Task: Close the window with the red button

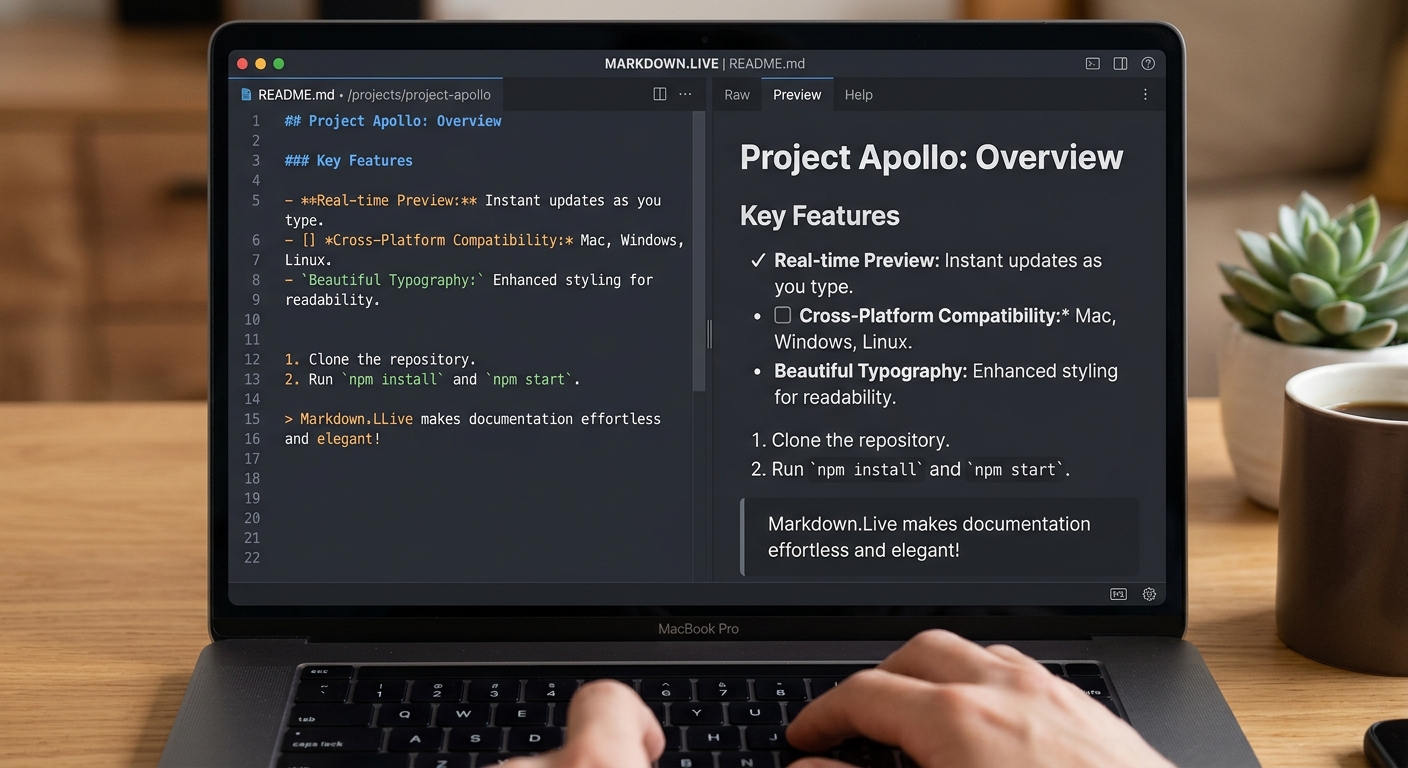Action: (x=242, y=63)
